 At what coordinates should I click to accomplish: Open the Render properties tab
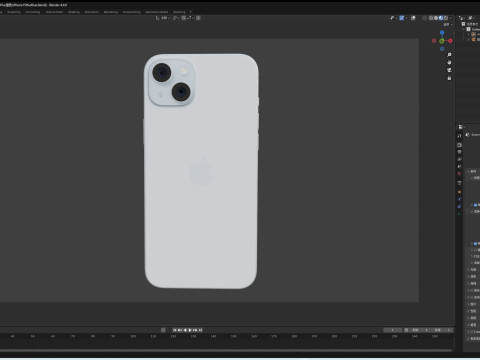[459, 145]
